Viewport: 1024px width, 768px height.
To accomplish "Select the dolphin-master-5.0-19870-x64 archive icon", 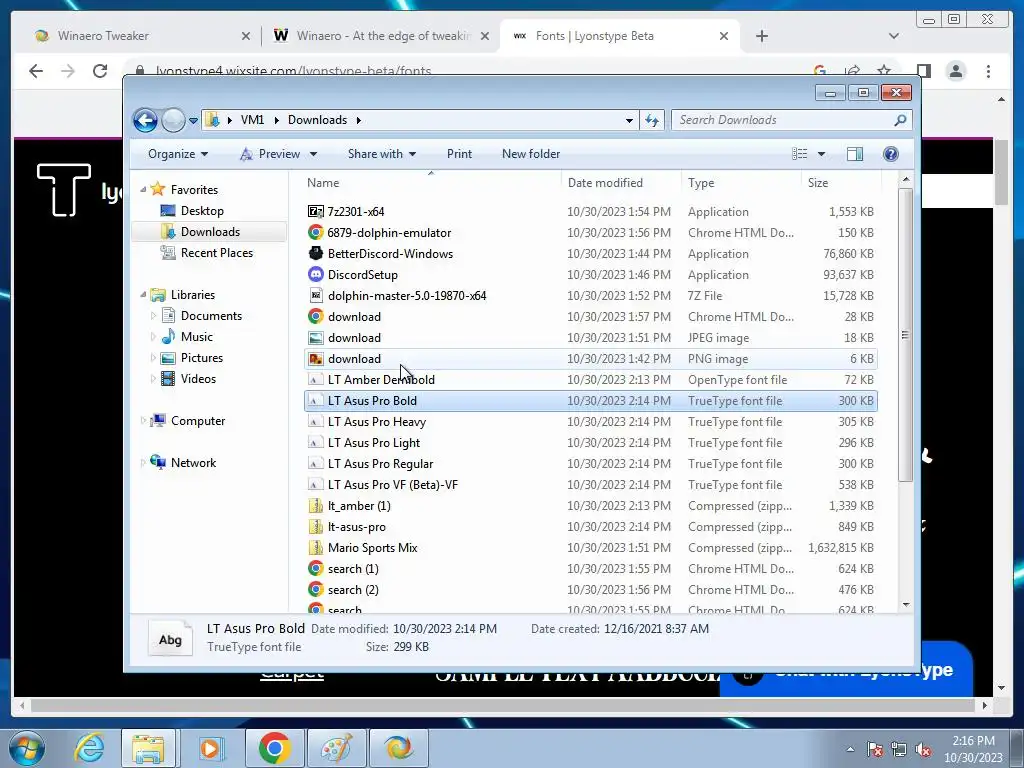I will coord(315,295).
